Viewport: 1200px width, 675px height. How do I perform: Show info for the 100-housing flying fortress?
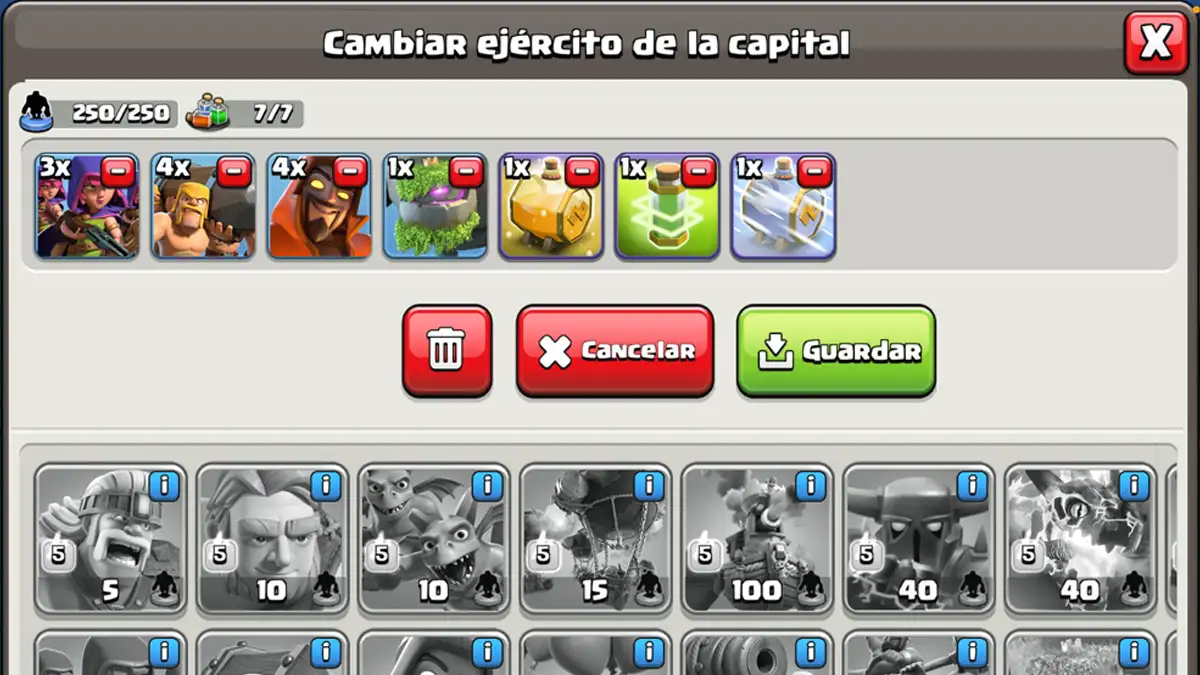(x=812, y=486)
